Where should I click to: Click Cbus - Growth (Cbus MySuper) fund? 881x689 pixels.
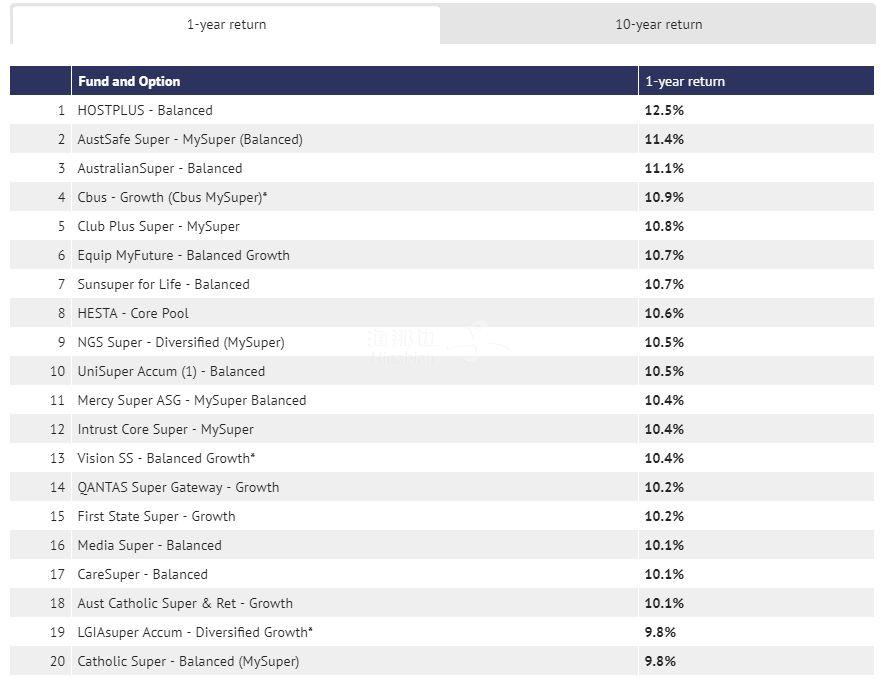172,197
